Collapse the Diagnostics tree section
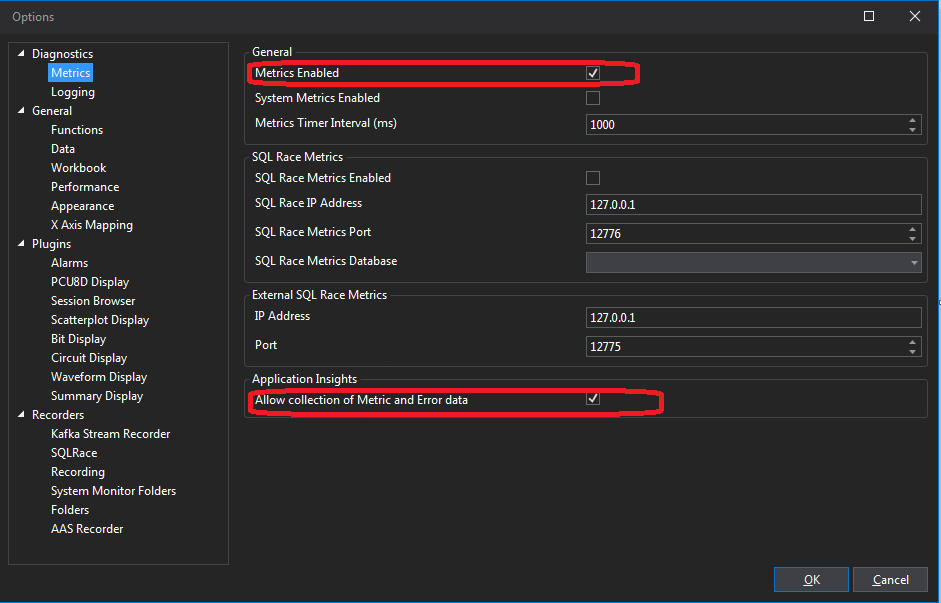Screen dimensions: 941x603 tap(21, 53)
